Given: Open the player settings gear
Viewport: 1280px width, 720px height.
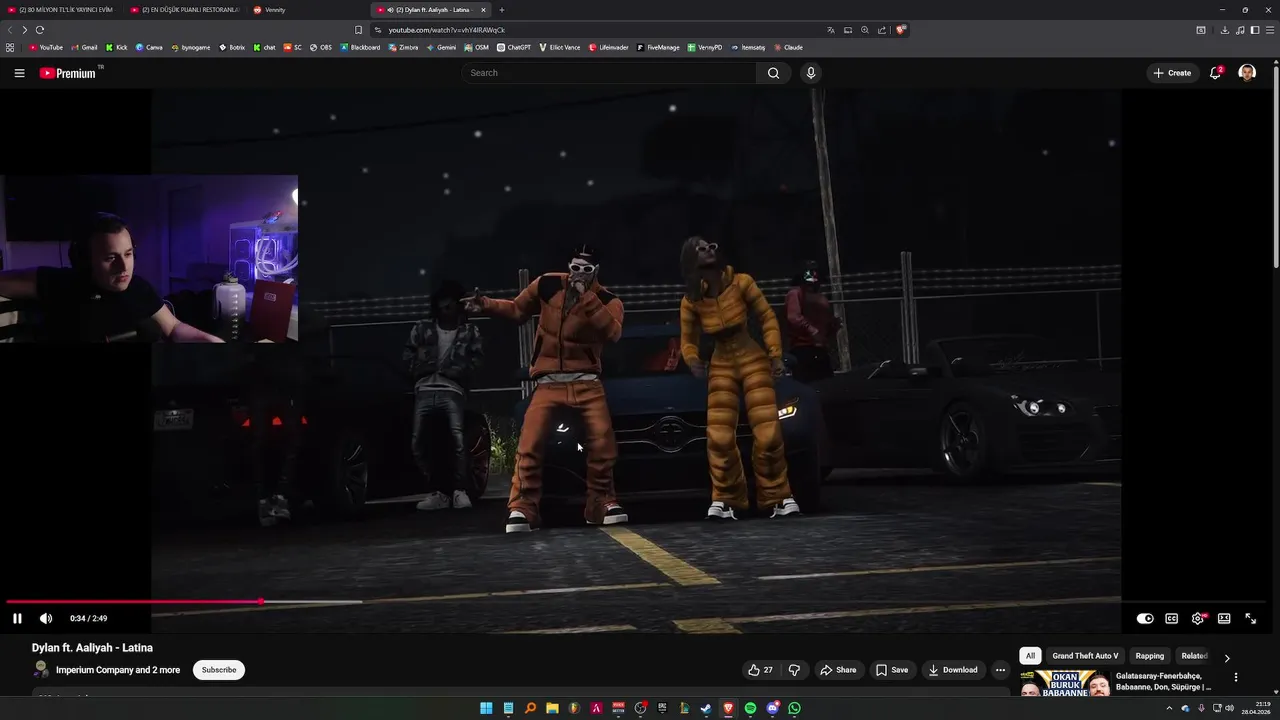Looking at the screenshot, I should (1198, 618).
